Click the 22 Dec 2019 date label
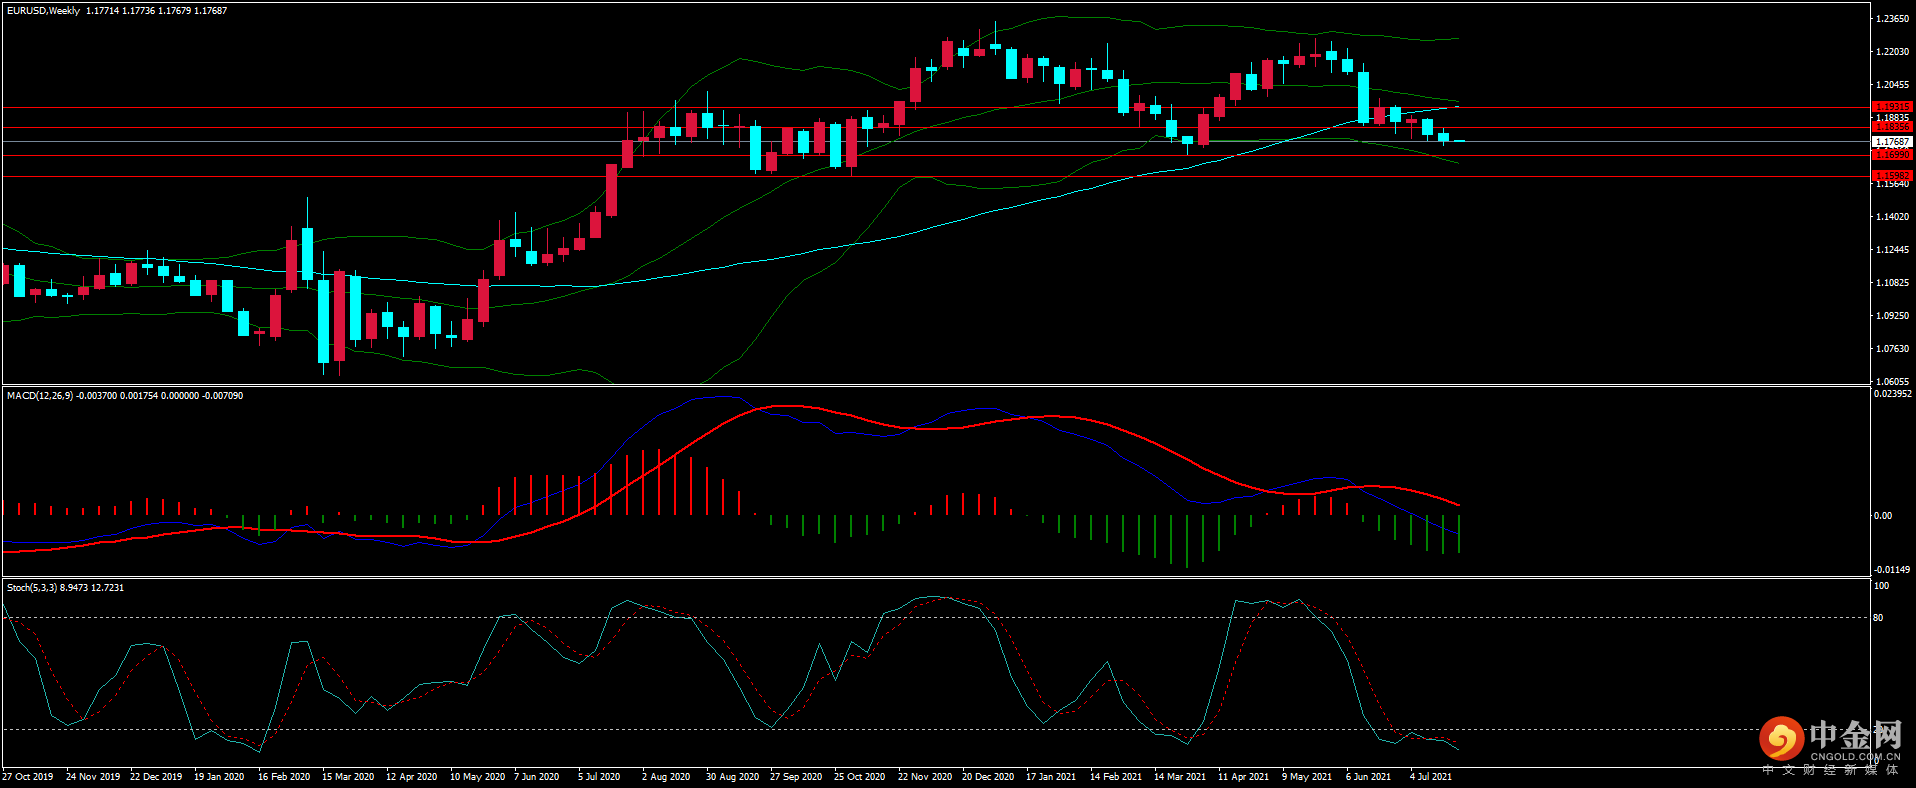This screenshot has width=1916, height=788. point(156,777)
